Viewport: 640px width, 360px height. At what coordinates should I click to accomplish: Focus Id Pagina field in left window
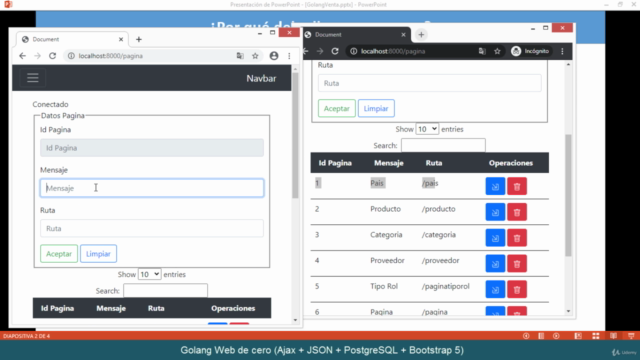click(x=152, y=148)
